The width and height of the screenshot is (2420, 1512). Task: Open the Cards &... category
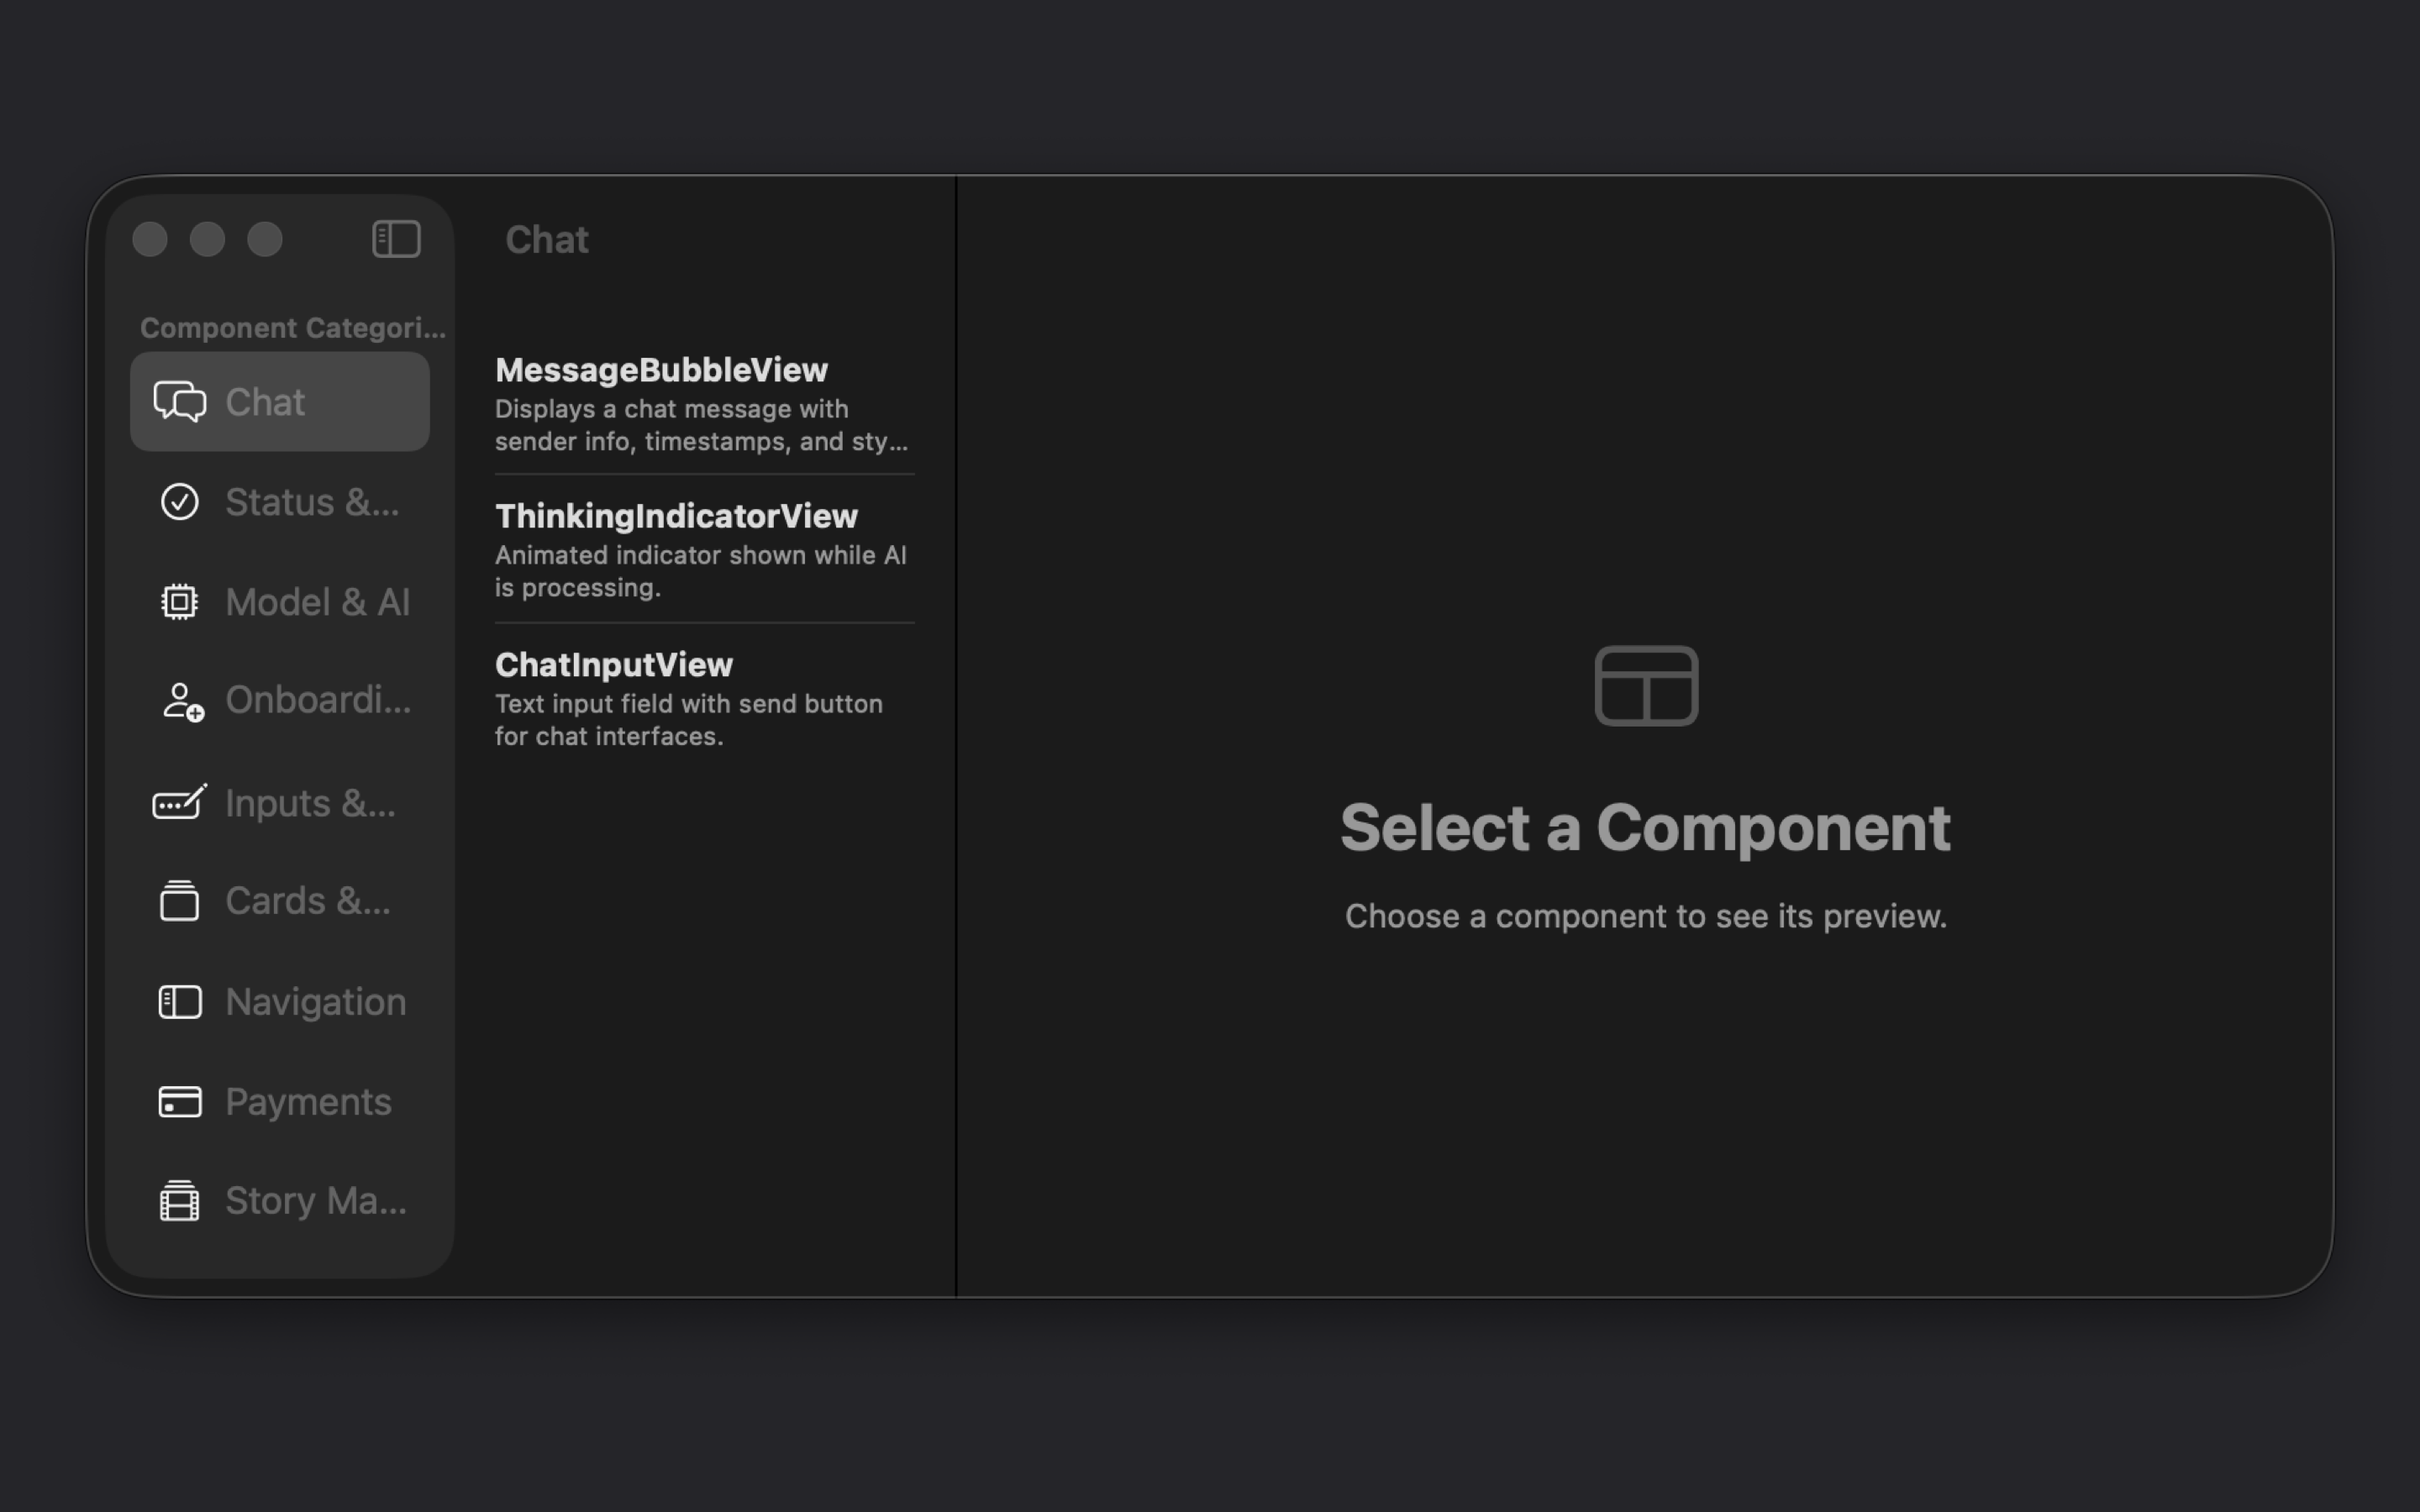click(x=280, y=901)
